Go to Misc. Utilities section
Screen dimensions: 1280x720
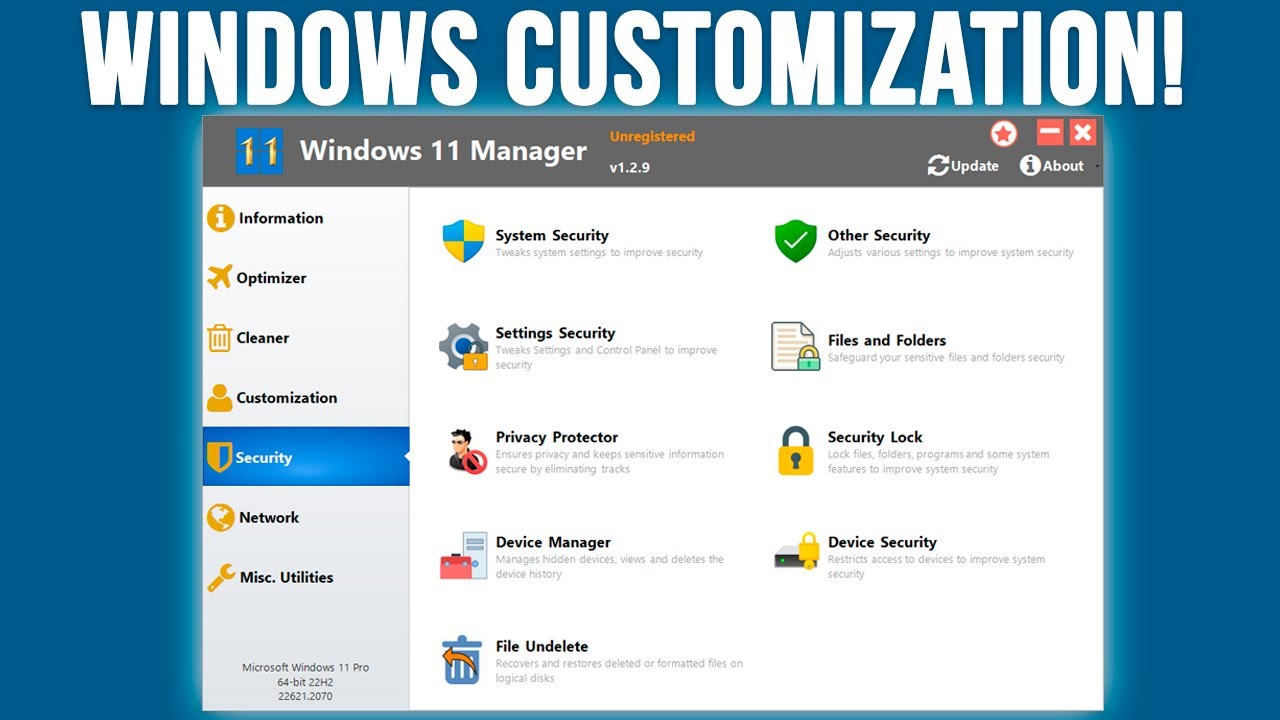[306, 577]
